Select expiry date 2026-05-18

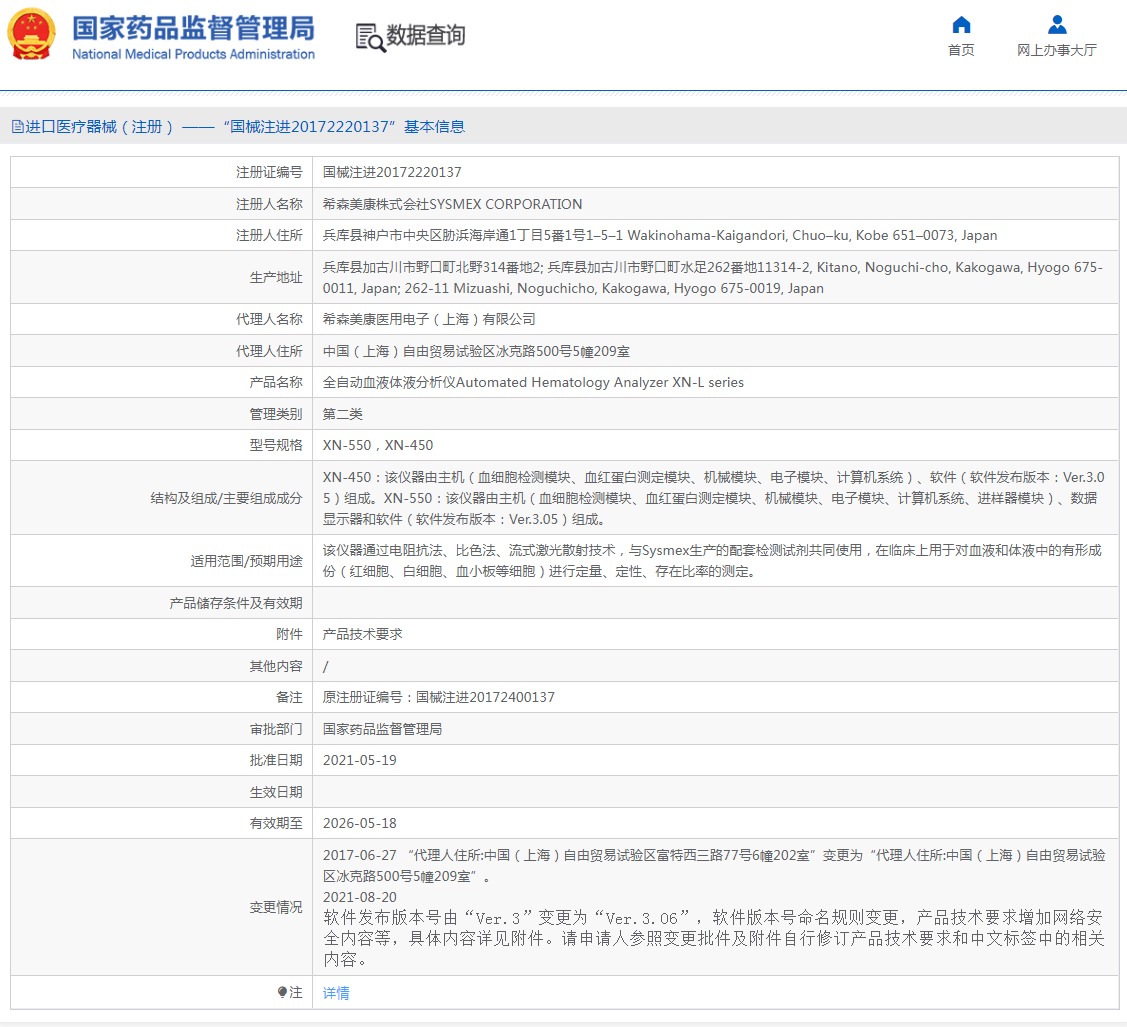[359, 824]
